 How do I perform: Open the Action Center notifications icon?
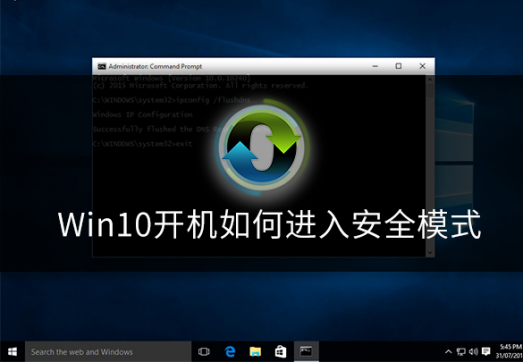click(486, 351)
